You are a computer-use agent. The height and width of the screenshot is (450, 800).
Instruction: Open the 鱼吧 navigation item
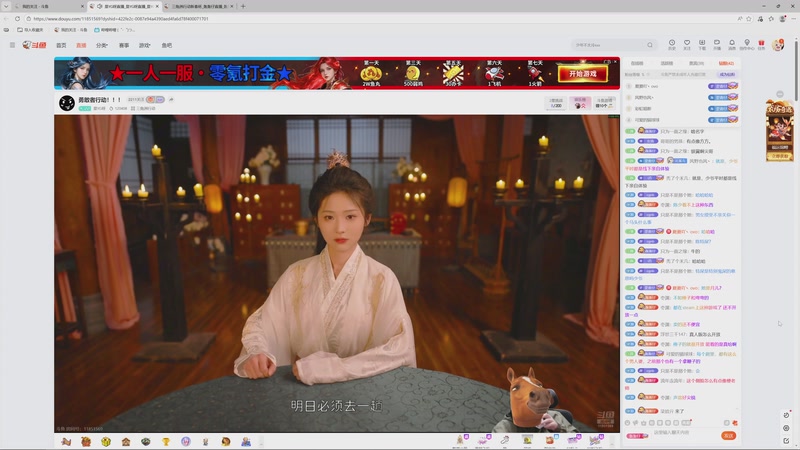167,45
